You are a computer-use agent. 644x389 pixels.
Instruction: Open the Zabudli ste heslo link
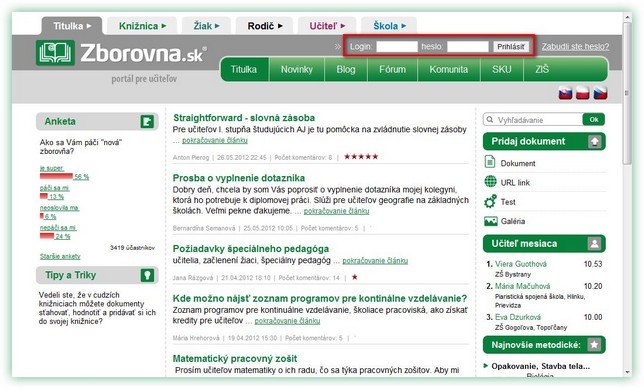(575, 46)
